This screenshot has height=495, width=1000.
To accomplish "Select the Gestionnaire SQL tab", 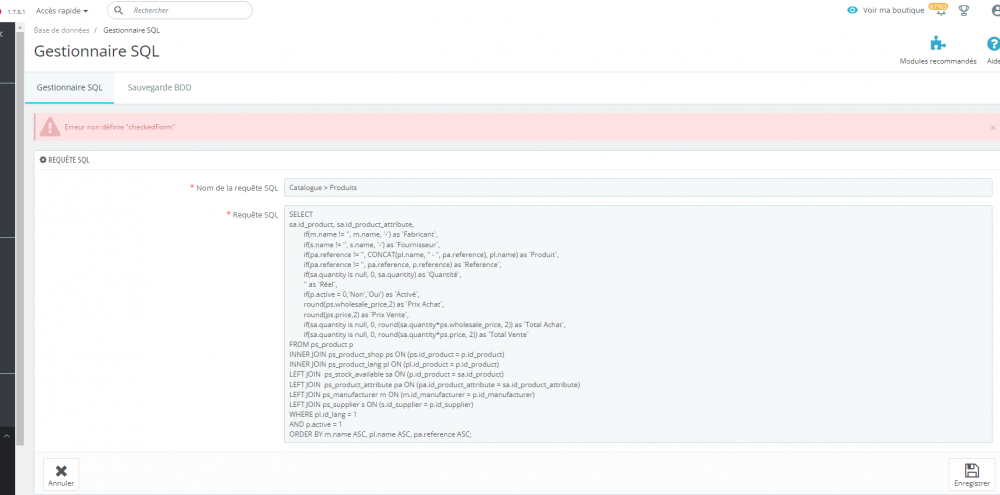I will [x=70, y=87].
